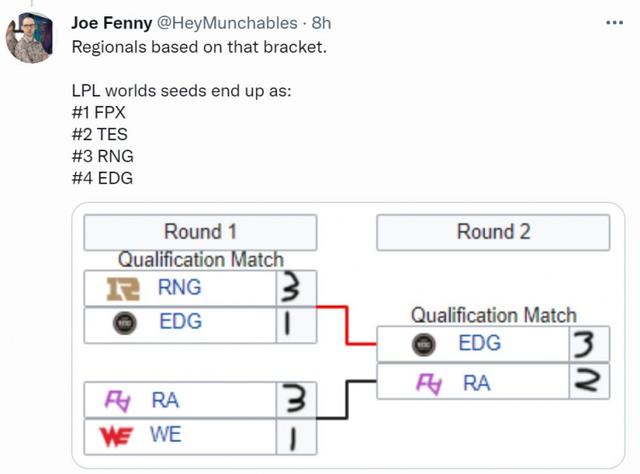
Task: Click the RNG team logo in Round 1
Action: [x=123, y=289]
